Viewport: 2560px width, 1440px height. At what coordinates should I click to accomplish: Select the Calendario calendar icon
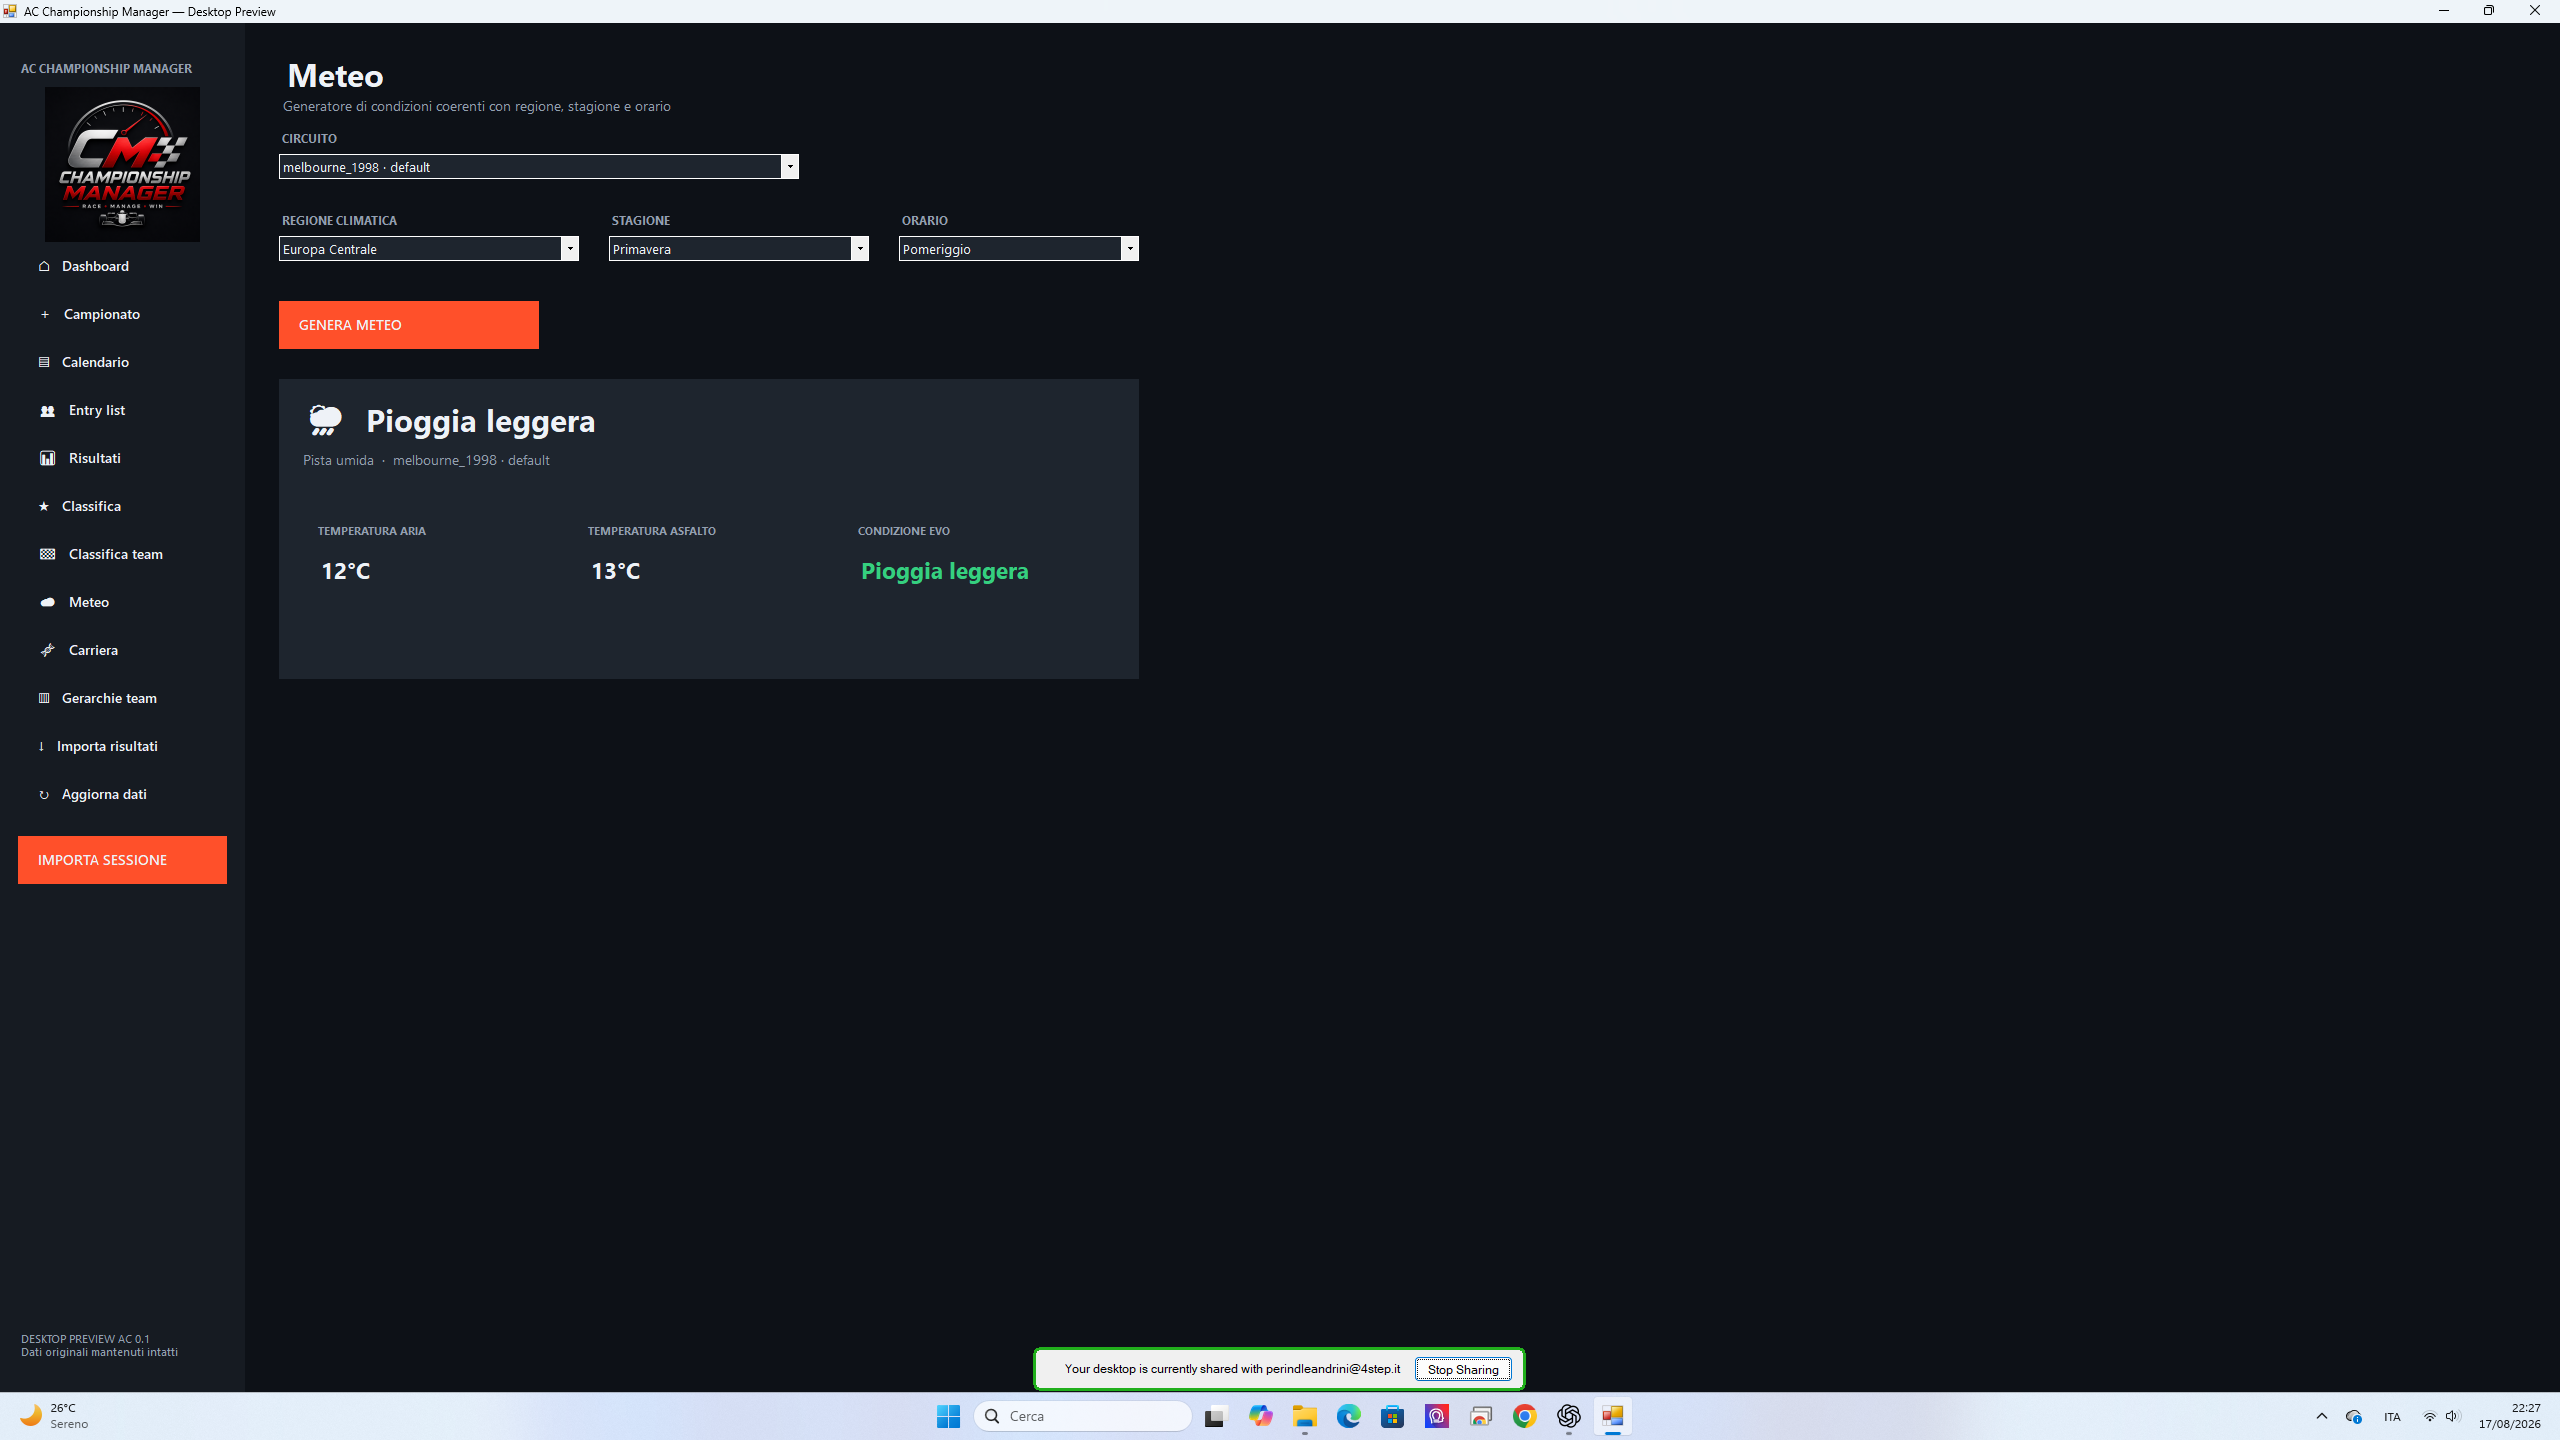[44, 362]
